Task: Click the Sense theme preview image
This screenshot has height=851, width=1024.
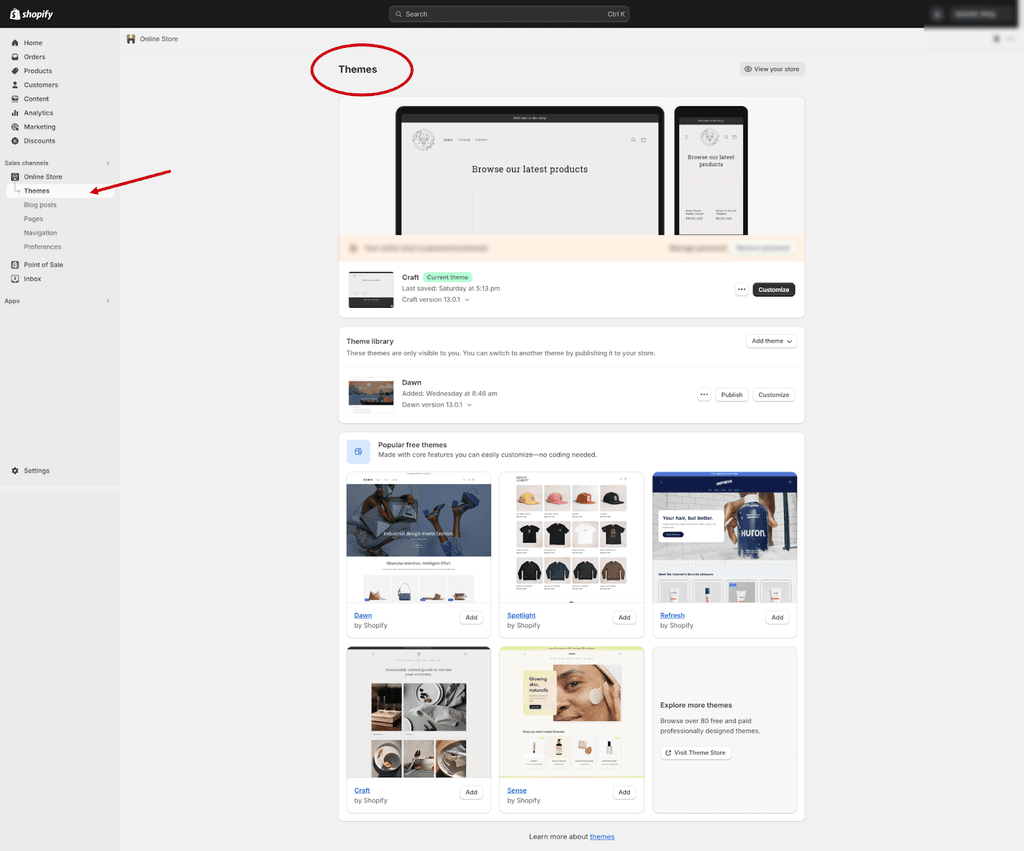Action: [x=571, y=713]
